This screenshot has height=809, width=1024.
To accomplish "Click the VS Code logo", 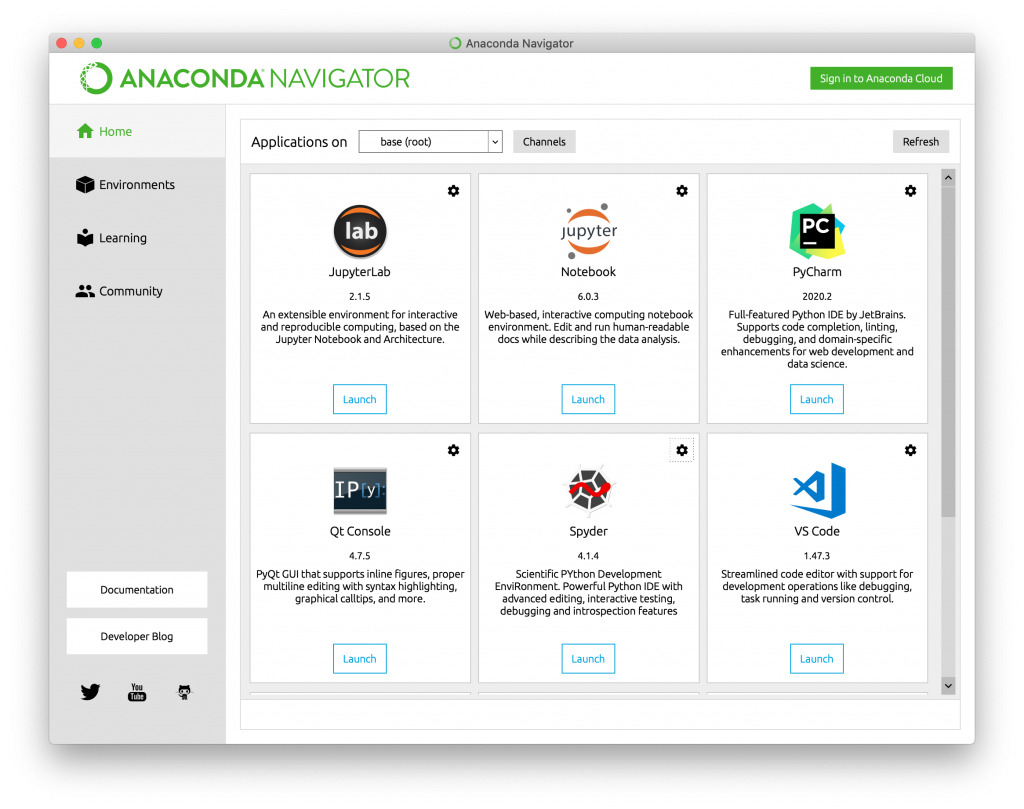I will tap(819, 490).
